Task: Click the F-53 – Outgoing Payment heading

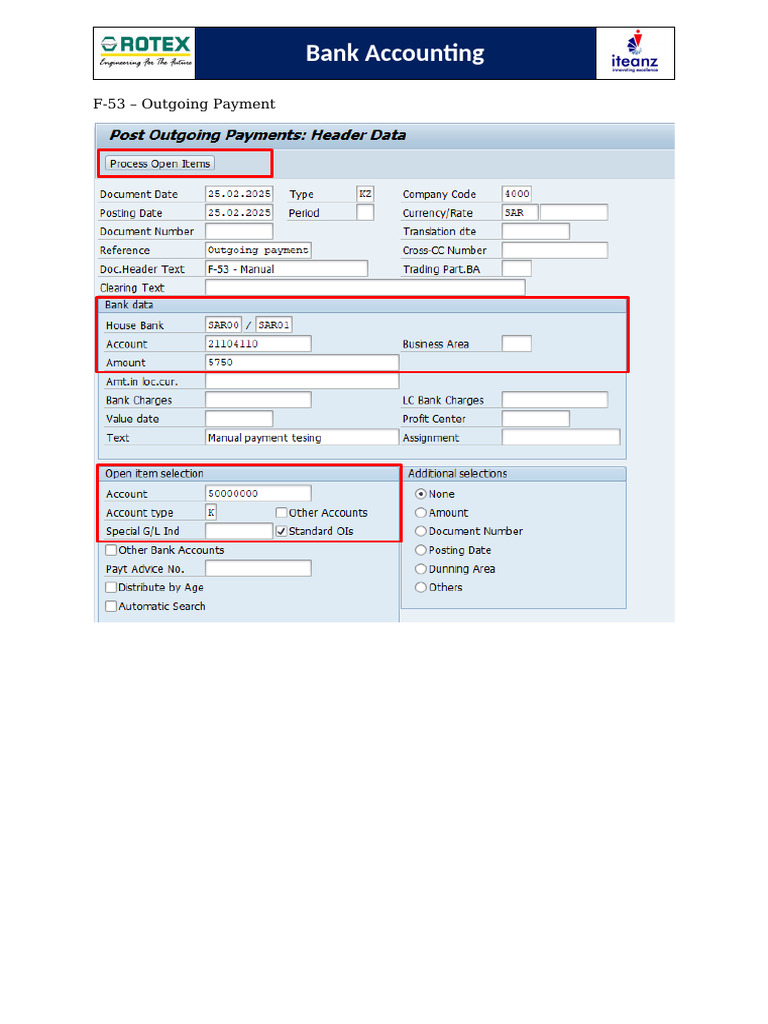Action: pos(184,104)
